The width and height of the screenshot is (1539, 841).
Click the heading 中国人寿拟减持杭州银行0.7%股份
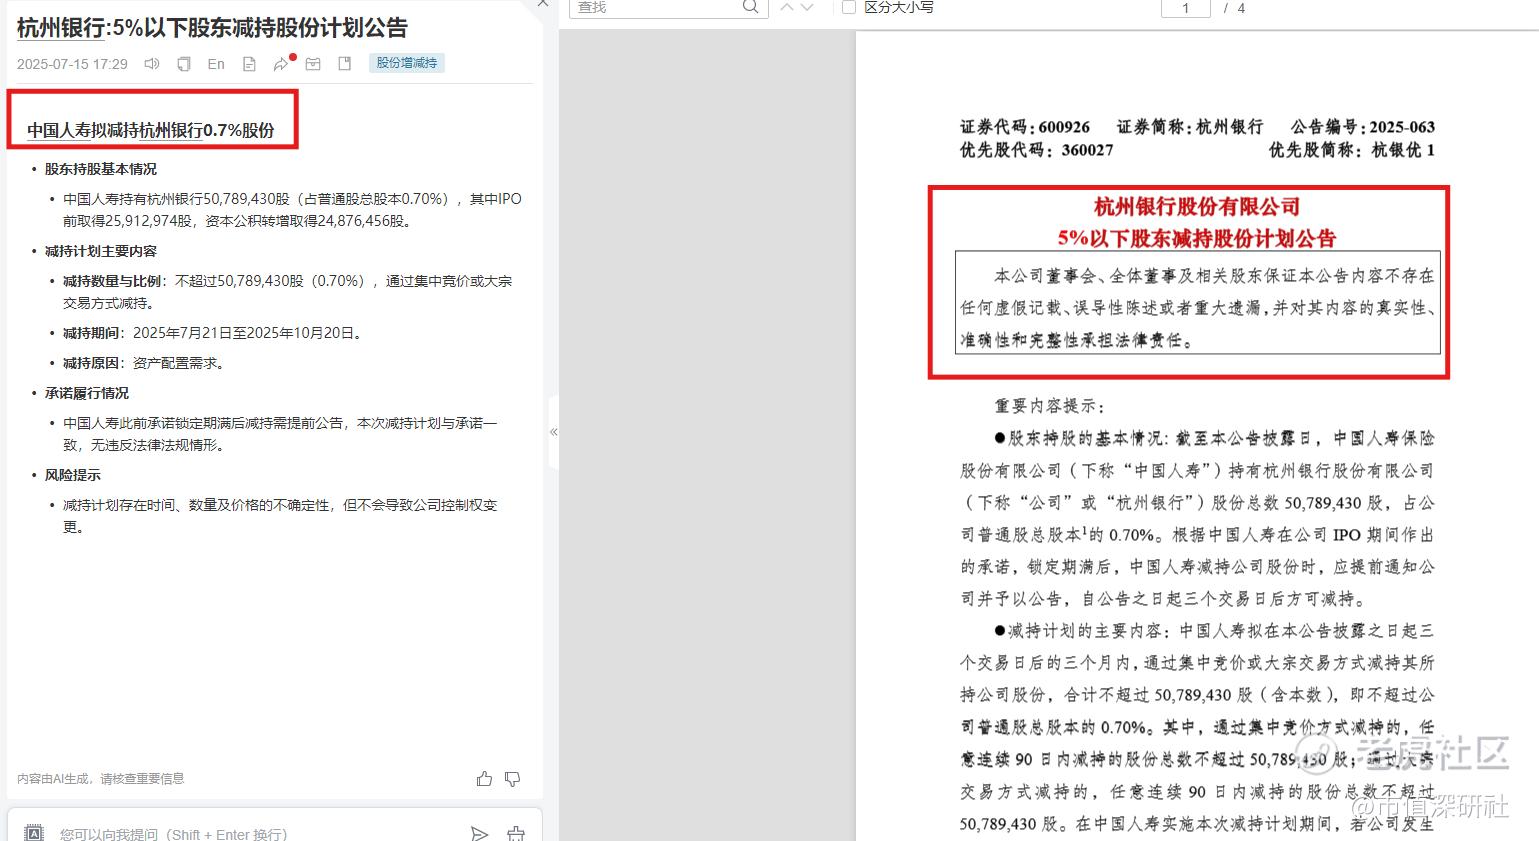(x=151, y=130)
